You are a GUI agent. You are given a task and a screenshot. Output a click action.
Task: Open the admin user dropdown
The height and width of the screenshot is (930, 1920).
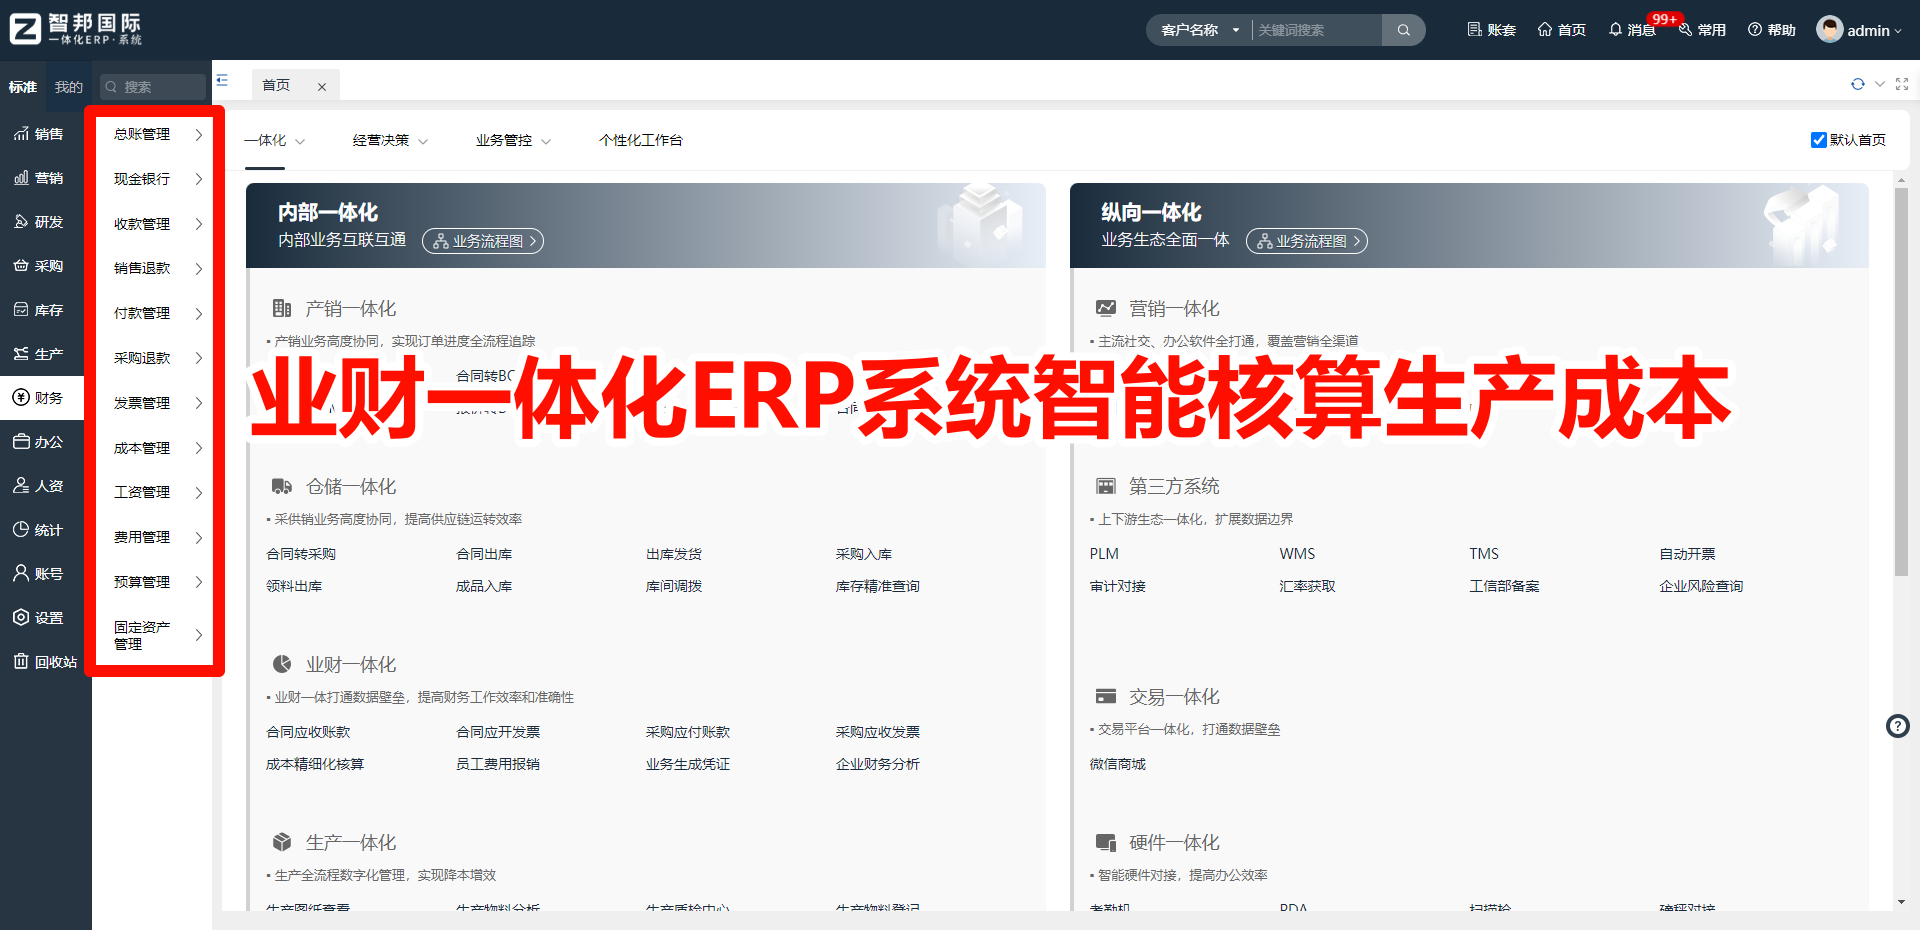tap(1860, 30)
